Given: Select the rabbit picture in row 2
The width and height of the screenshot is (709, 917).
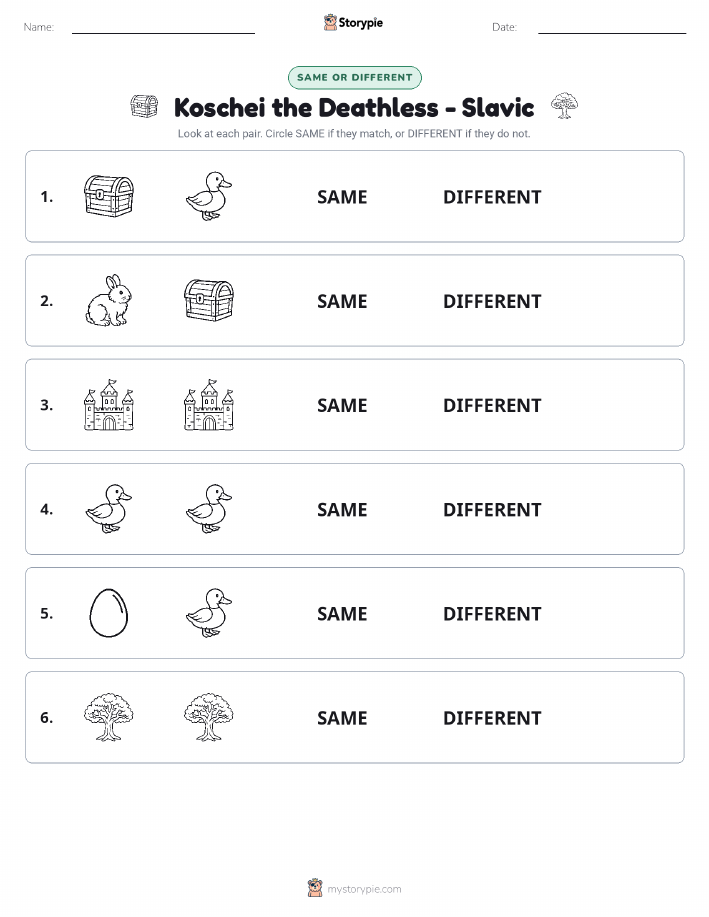Looking at the screenshot, I should coord(109,301).
